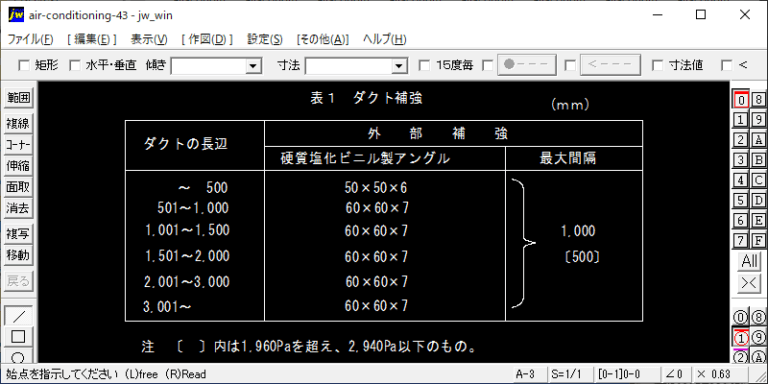Screen dimensions: 768x384
Task: Click layer button 6
Action: (741, 220)
